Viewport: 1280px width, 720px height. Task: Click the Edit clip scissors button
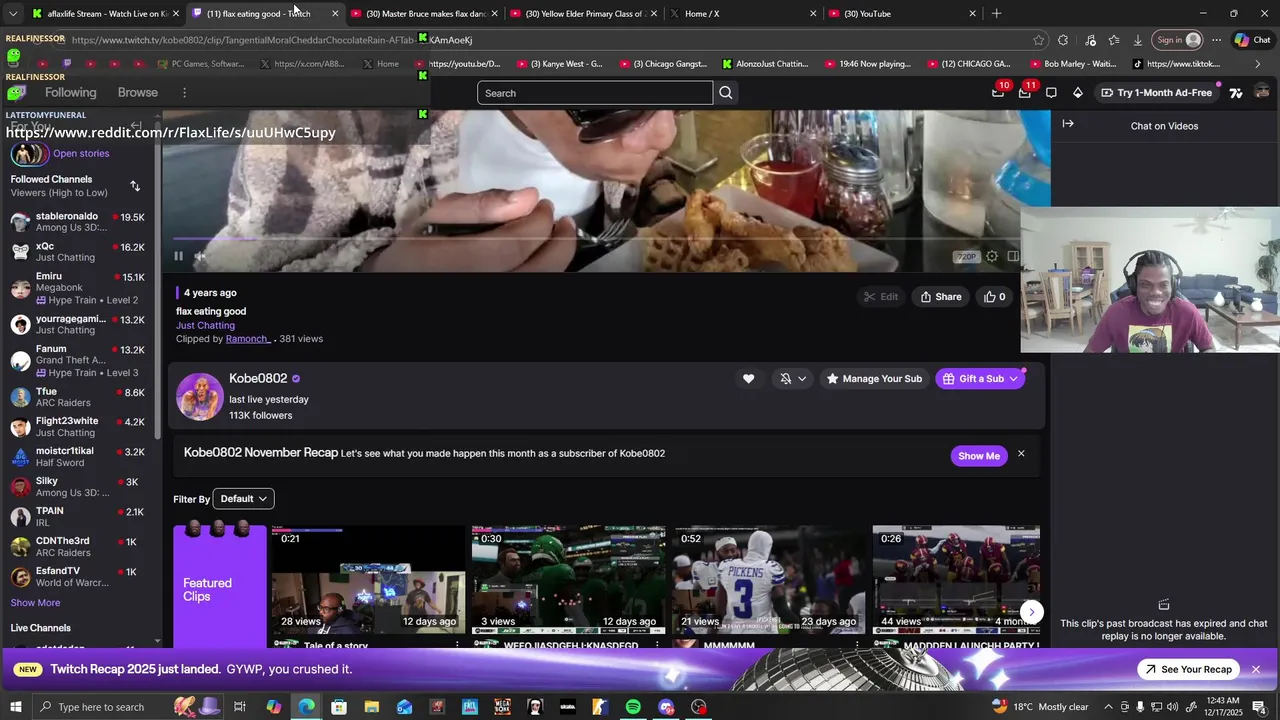coord(881,297)
